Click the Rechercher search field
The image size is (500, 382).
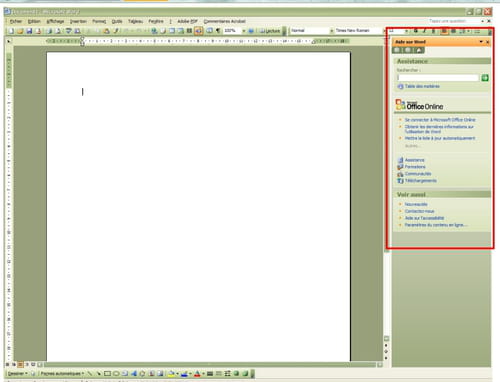(x=438, y=78)
